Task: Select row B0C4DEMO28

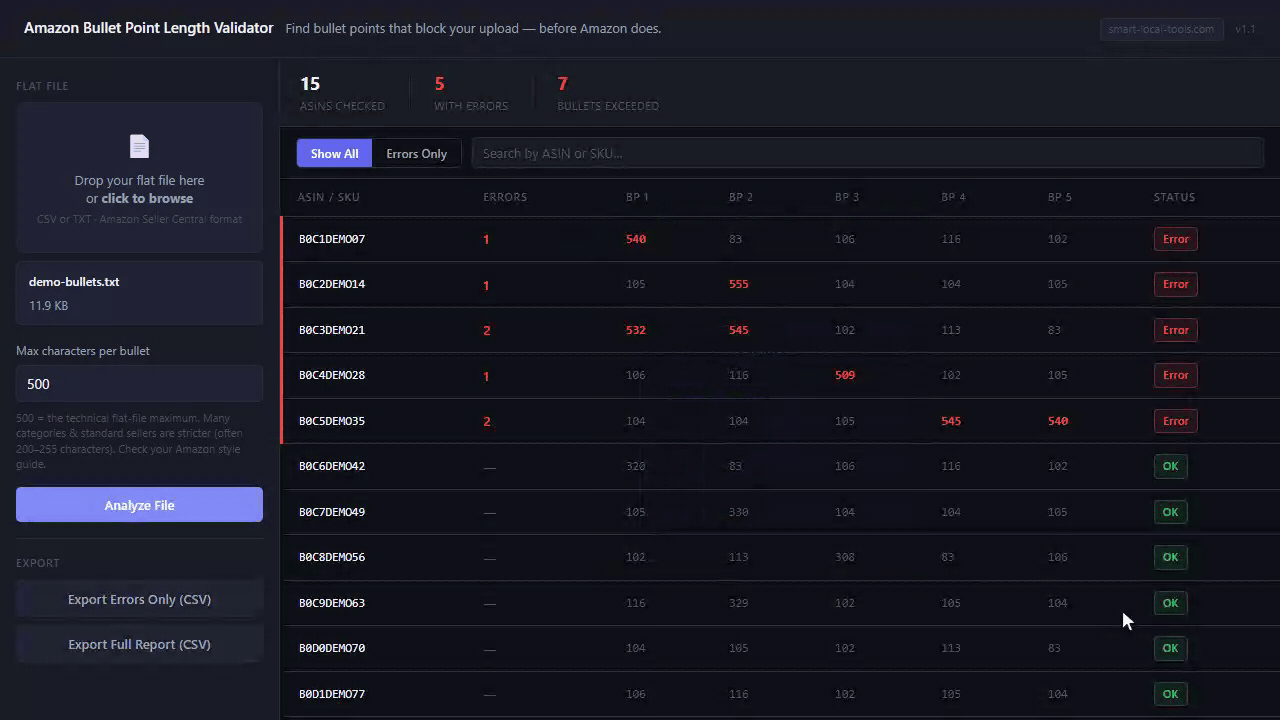Action: tap(780, 375)
